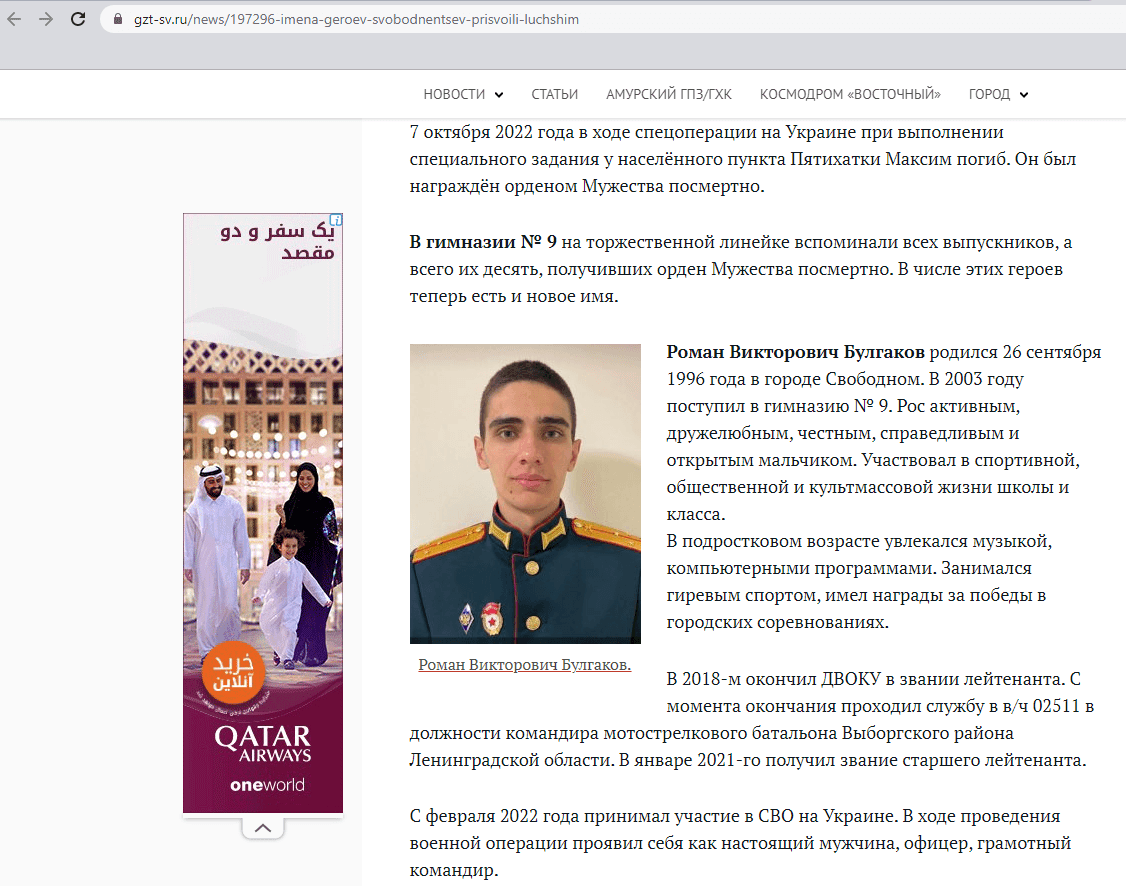Click the Qatar Airways logo
Image resolution: width=1126 pixels, height=886 pixels.
click(262, 743)
